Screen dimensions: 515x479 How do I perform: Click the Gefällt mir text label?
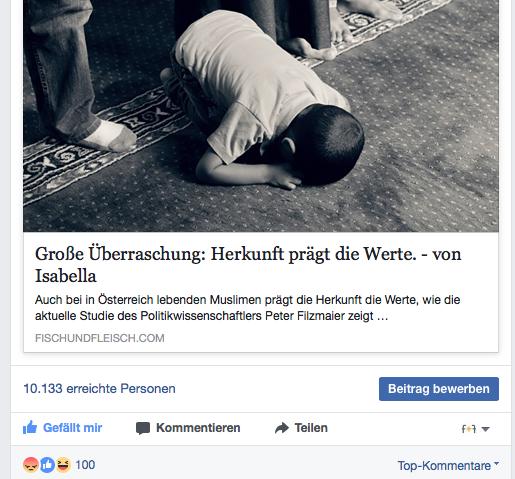[73, 428]
